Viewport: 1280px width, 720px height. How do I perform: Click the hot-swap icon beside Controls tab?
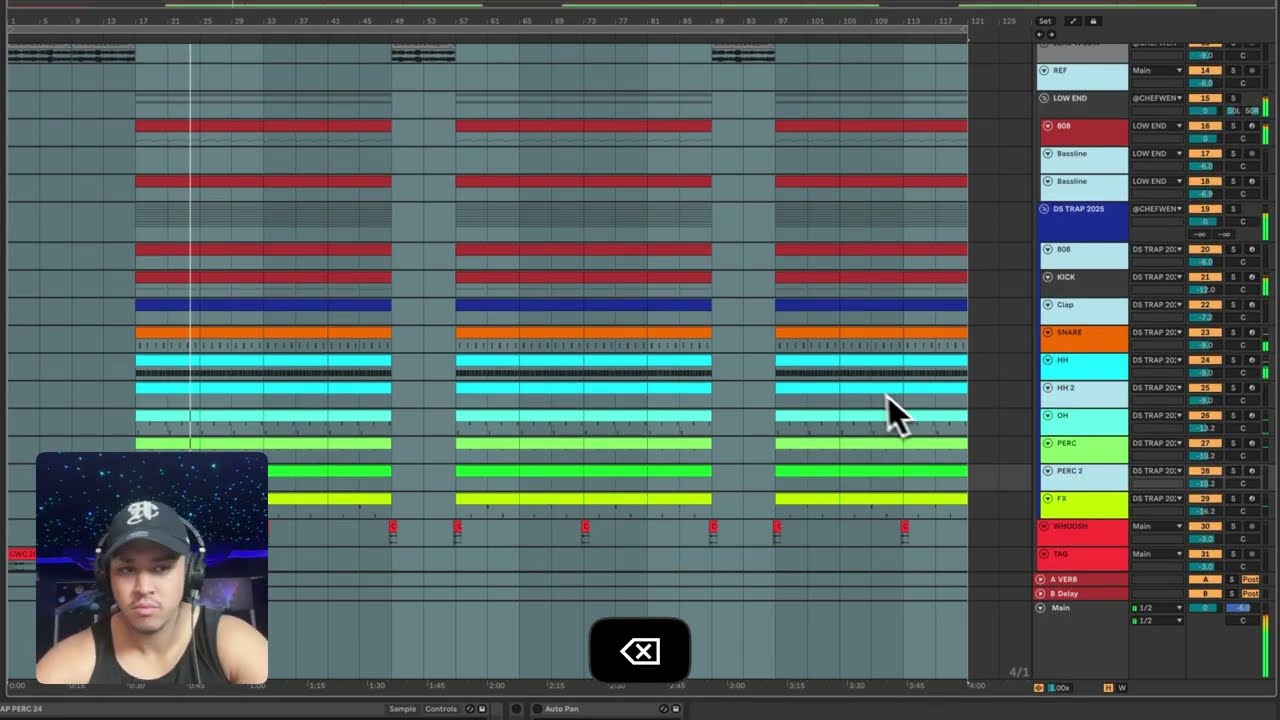click(x=468, y=709)
